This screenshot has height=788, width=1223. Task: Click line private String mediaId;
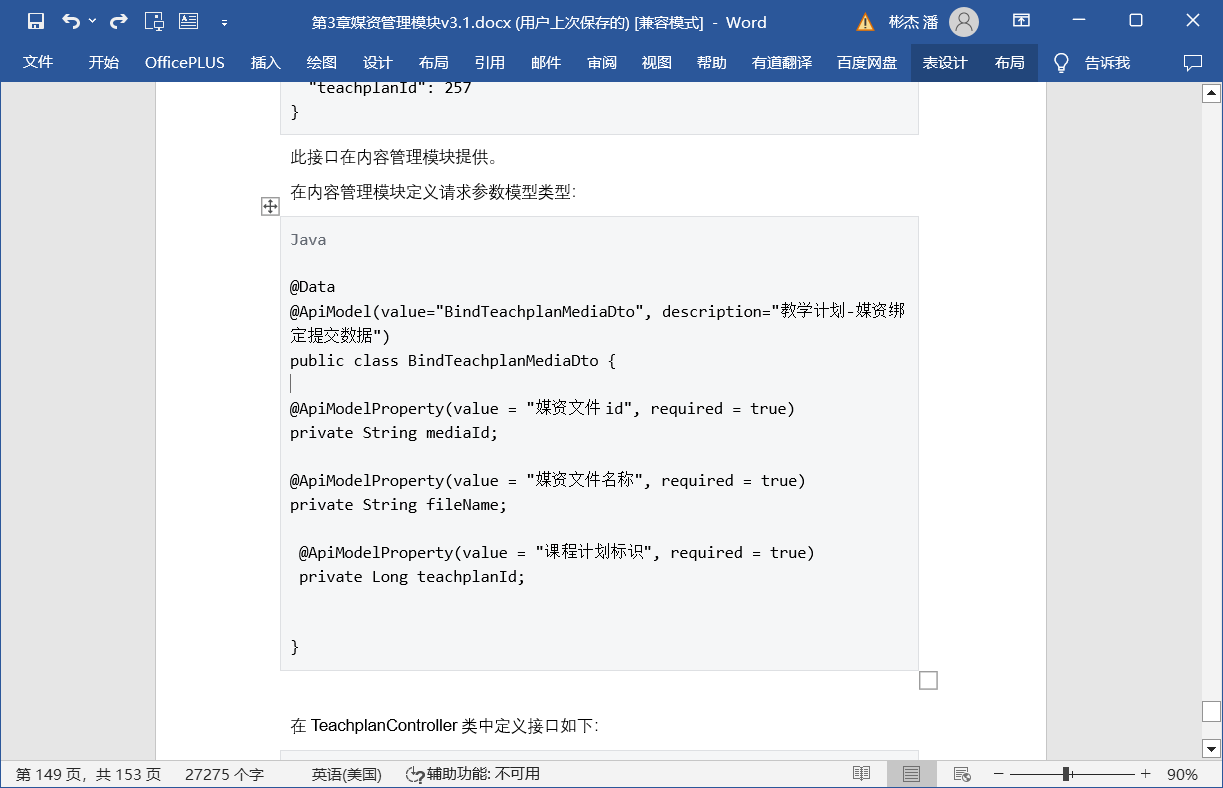[394, 433]
